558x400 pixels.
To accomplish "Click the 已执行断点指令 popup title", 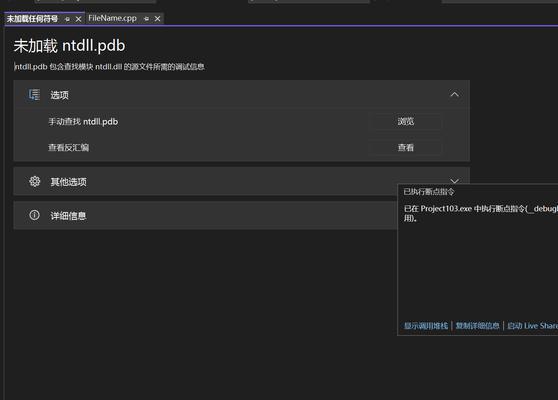I will pos(429,192).
